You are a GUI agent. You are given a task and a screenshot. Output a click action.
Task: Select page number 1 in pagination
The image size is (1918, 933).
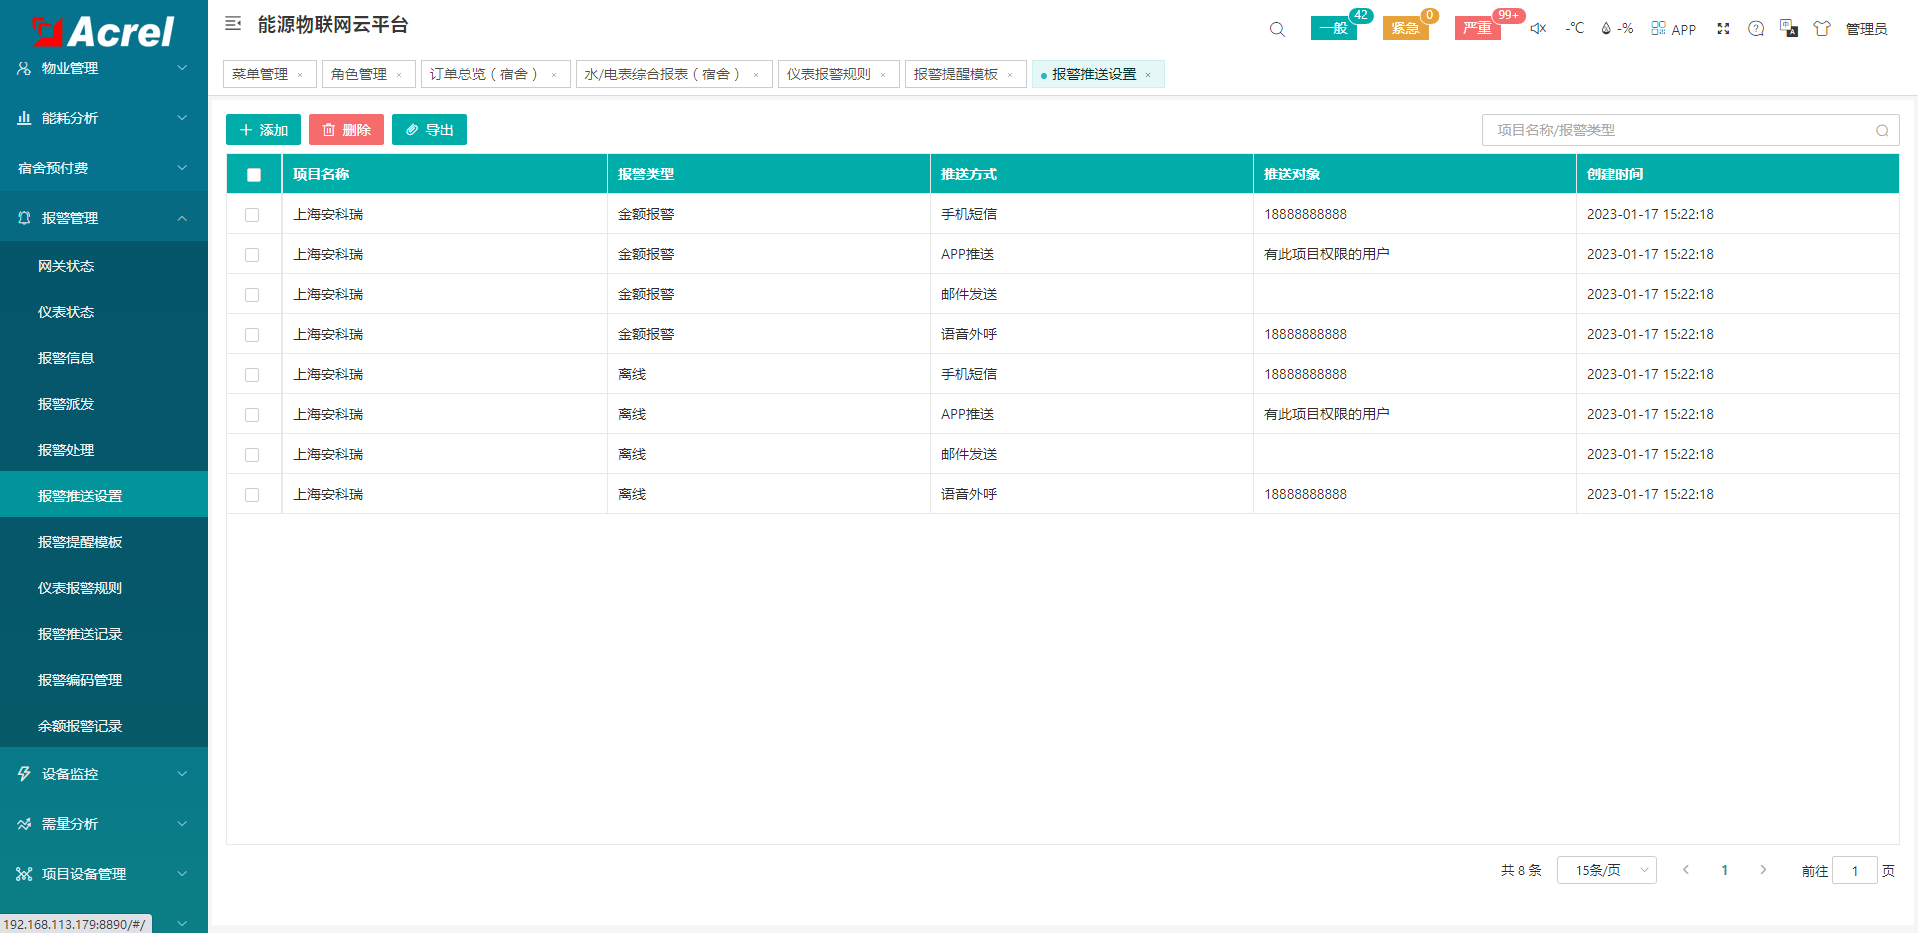tap(1724, 870)
